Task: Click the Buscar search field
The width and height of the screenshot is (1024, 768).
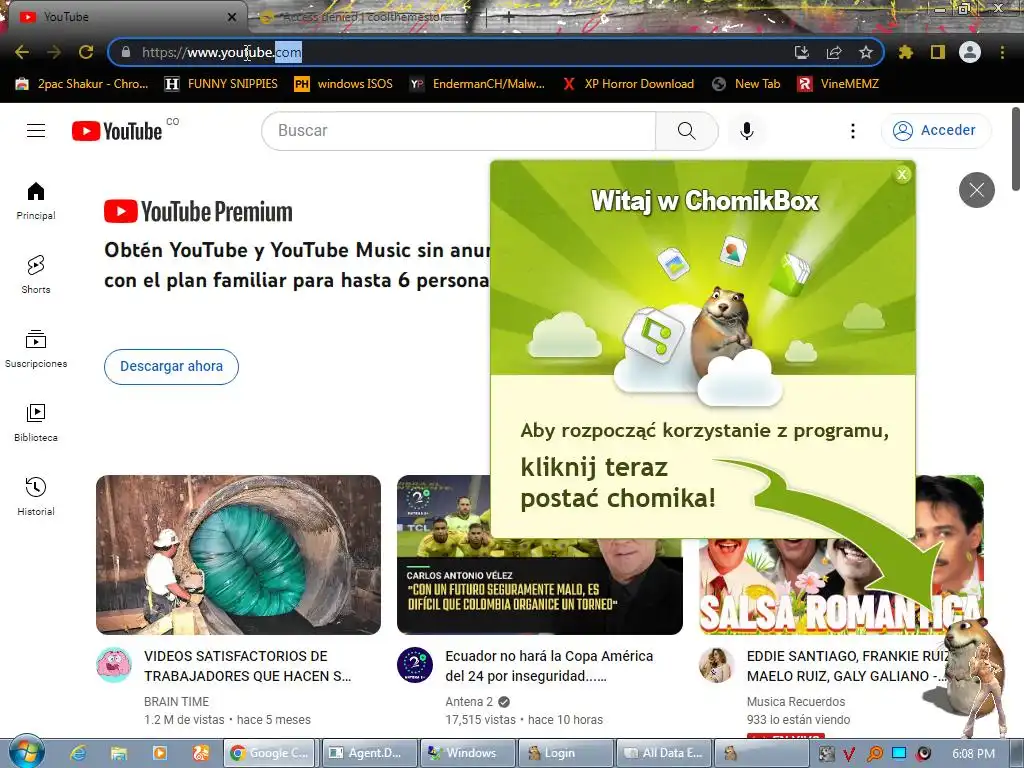Action: [x=459, y=131]
